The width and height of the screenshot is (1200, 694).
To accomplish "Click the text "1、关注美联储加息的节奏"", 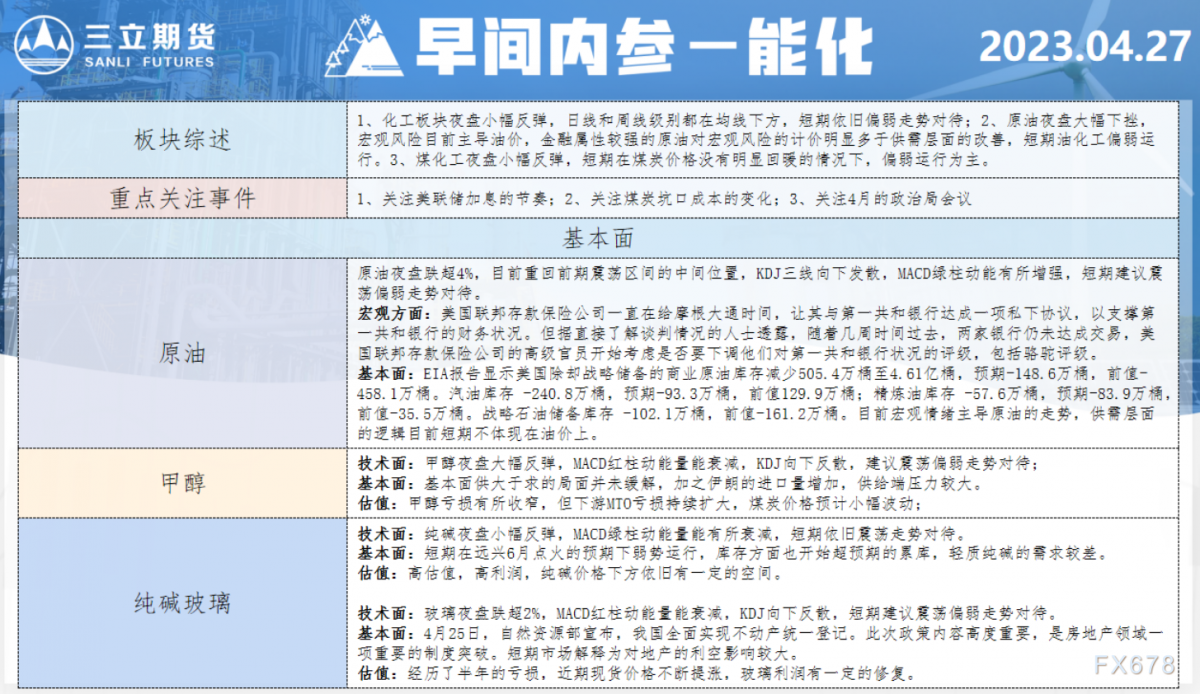I will pos(453,199).
